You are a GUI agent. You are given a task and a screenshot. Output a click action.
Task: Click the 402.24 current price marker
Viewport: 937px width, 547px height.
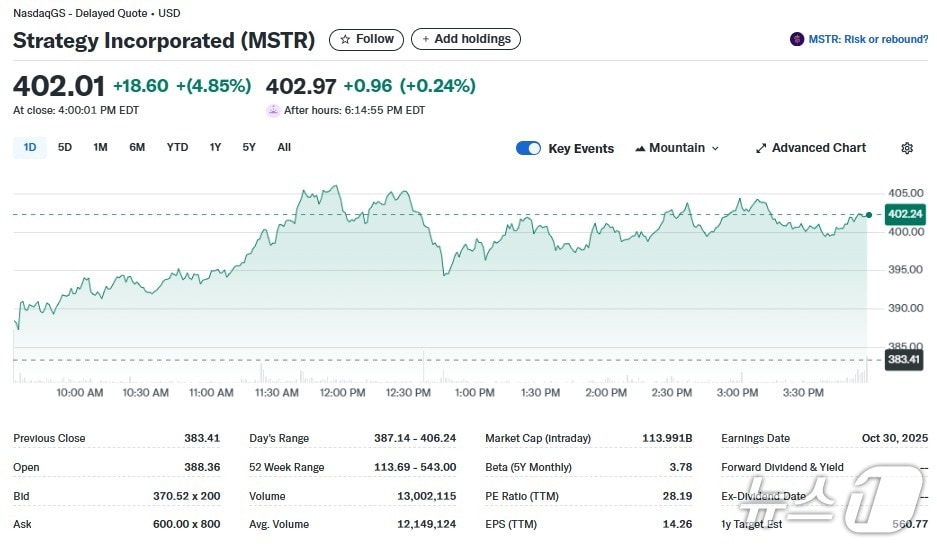(904, 214)
